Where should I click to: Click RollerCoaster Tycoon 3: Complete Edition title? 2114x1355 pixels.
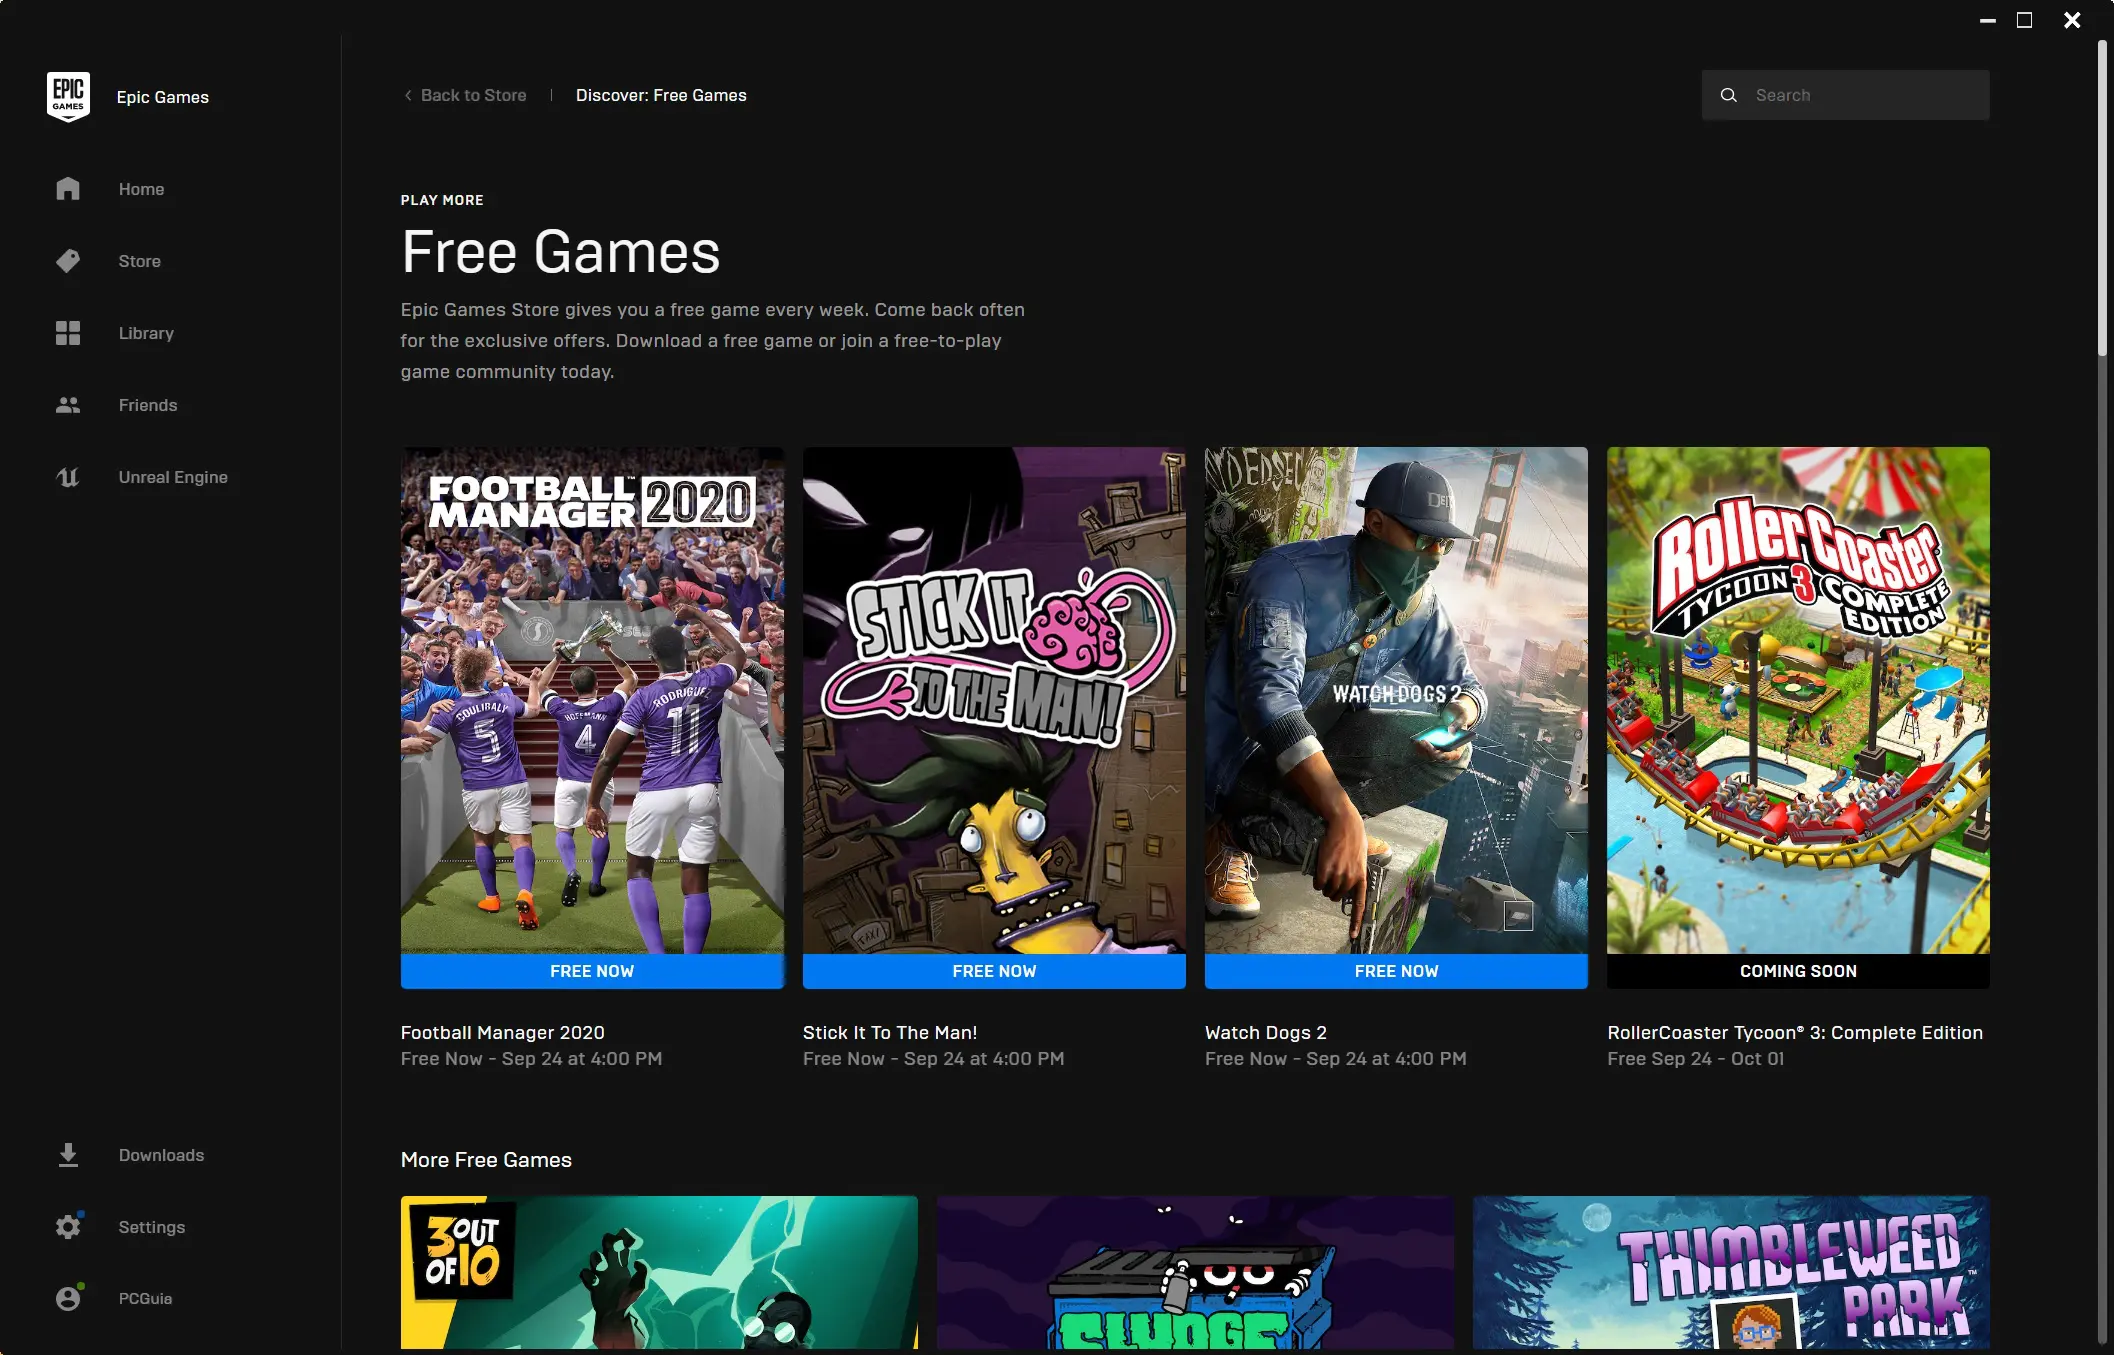click(1795, 1032)
